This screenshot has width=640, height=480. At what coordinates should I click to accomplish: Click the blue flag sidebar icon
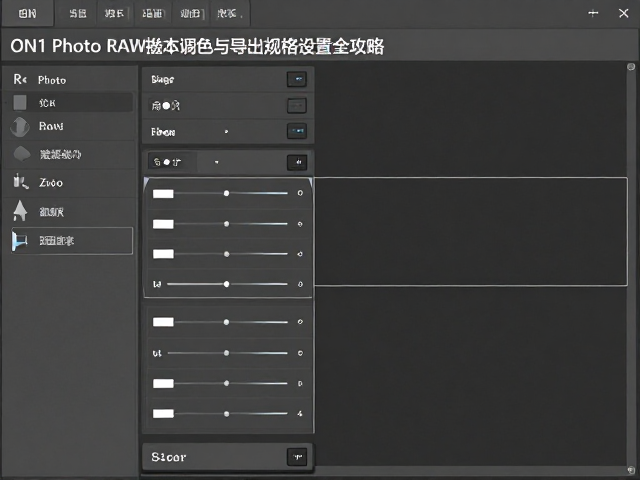(x=19, y=241)
